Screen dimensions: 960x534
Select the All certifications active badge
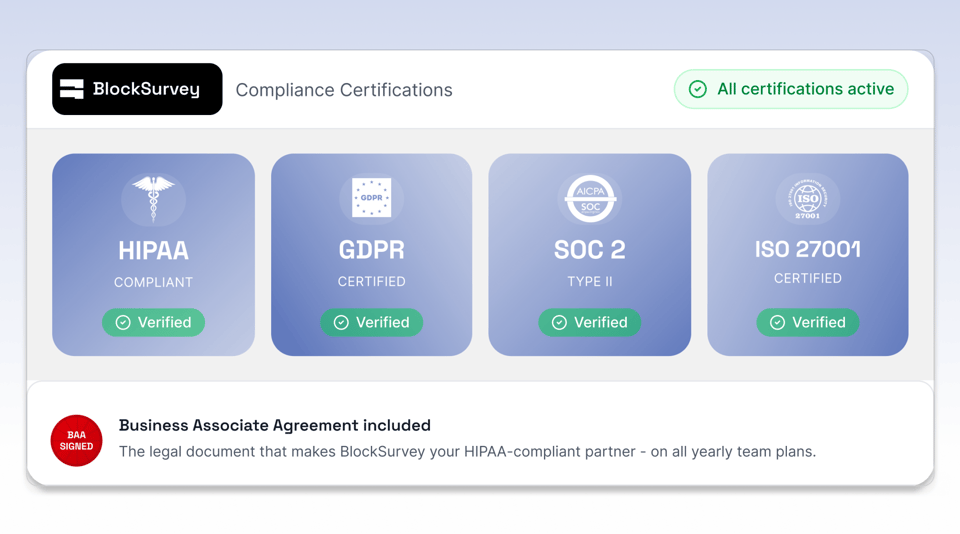[x=790, y=89]
